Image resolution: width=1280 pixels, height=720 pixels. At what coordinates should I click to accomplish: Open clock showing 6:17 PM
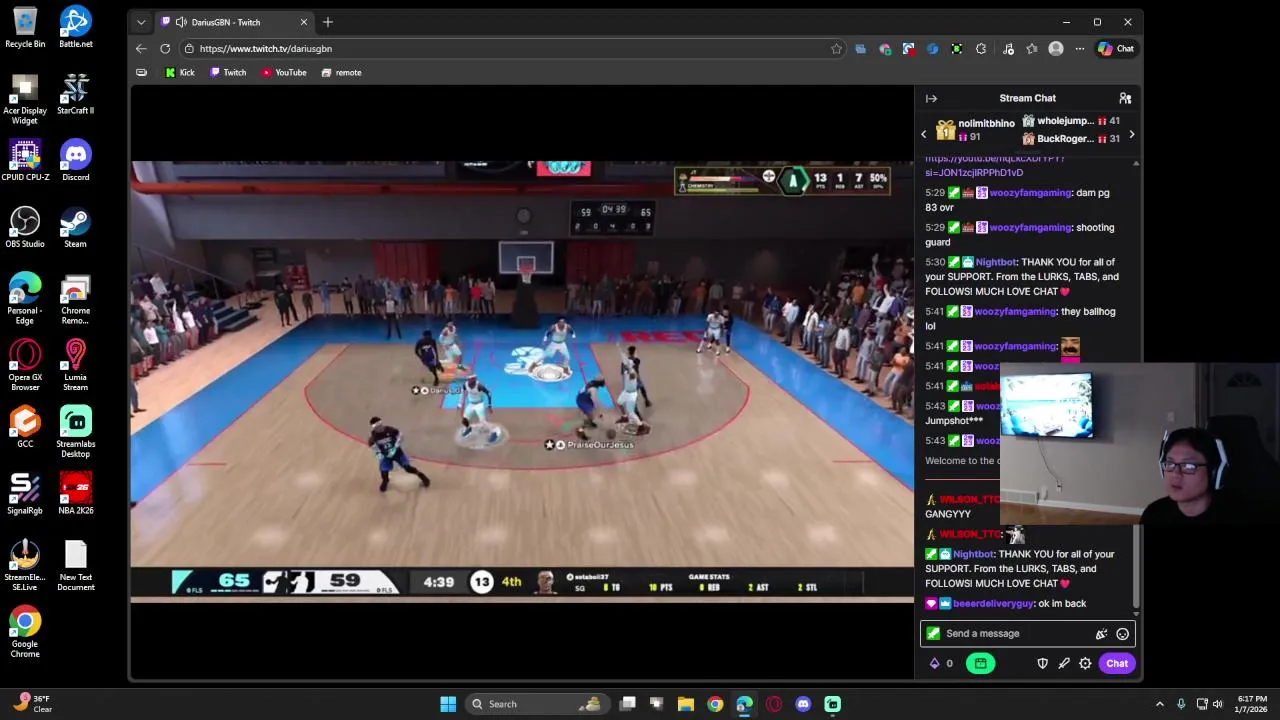[1252, 704]
